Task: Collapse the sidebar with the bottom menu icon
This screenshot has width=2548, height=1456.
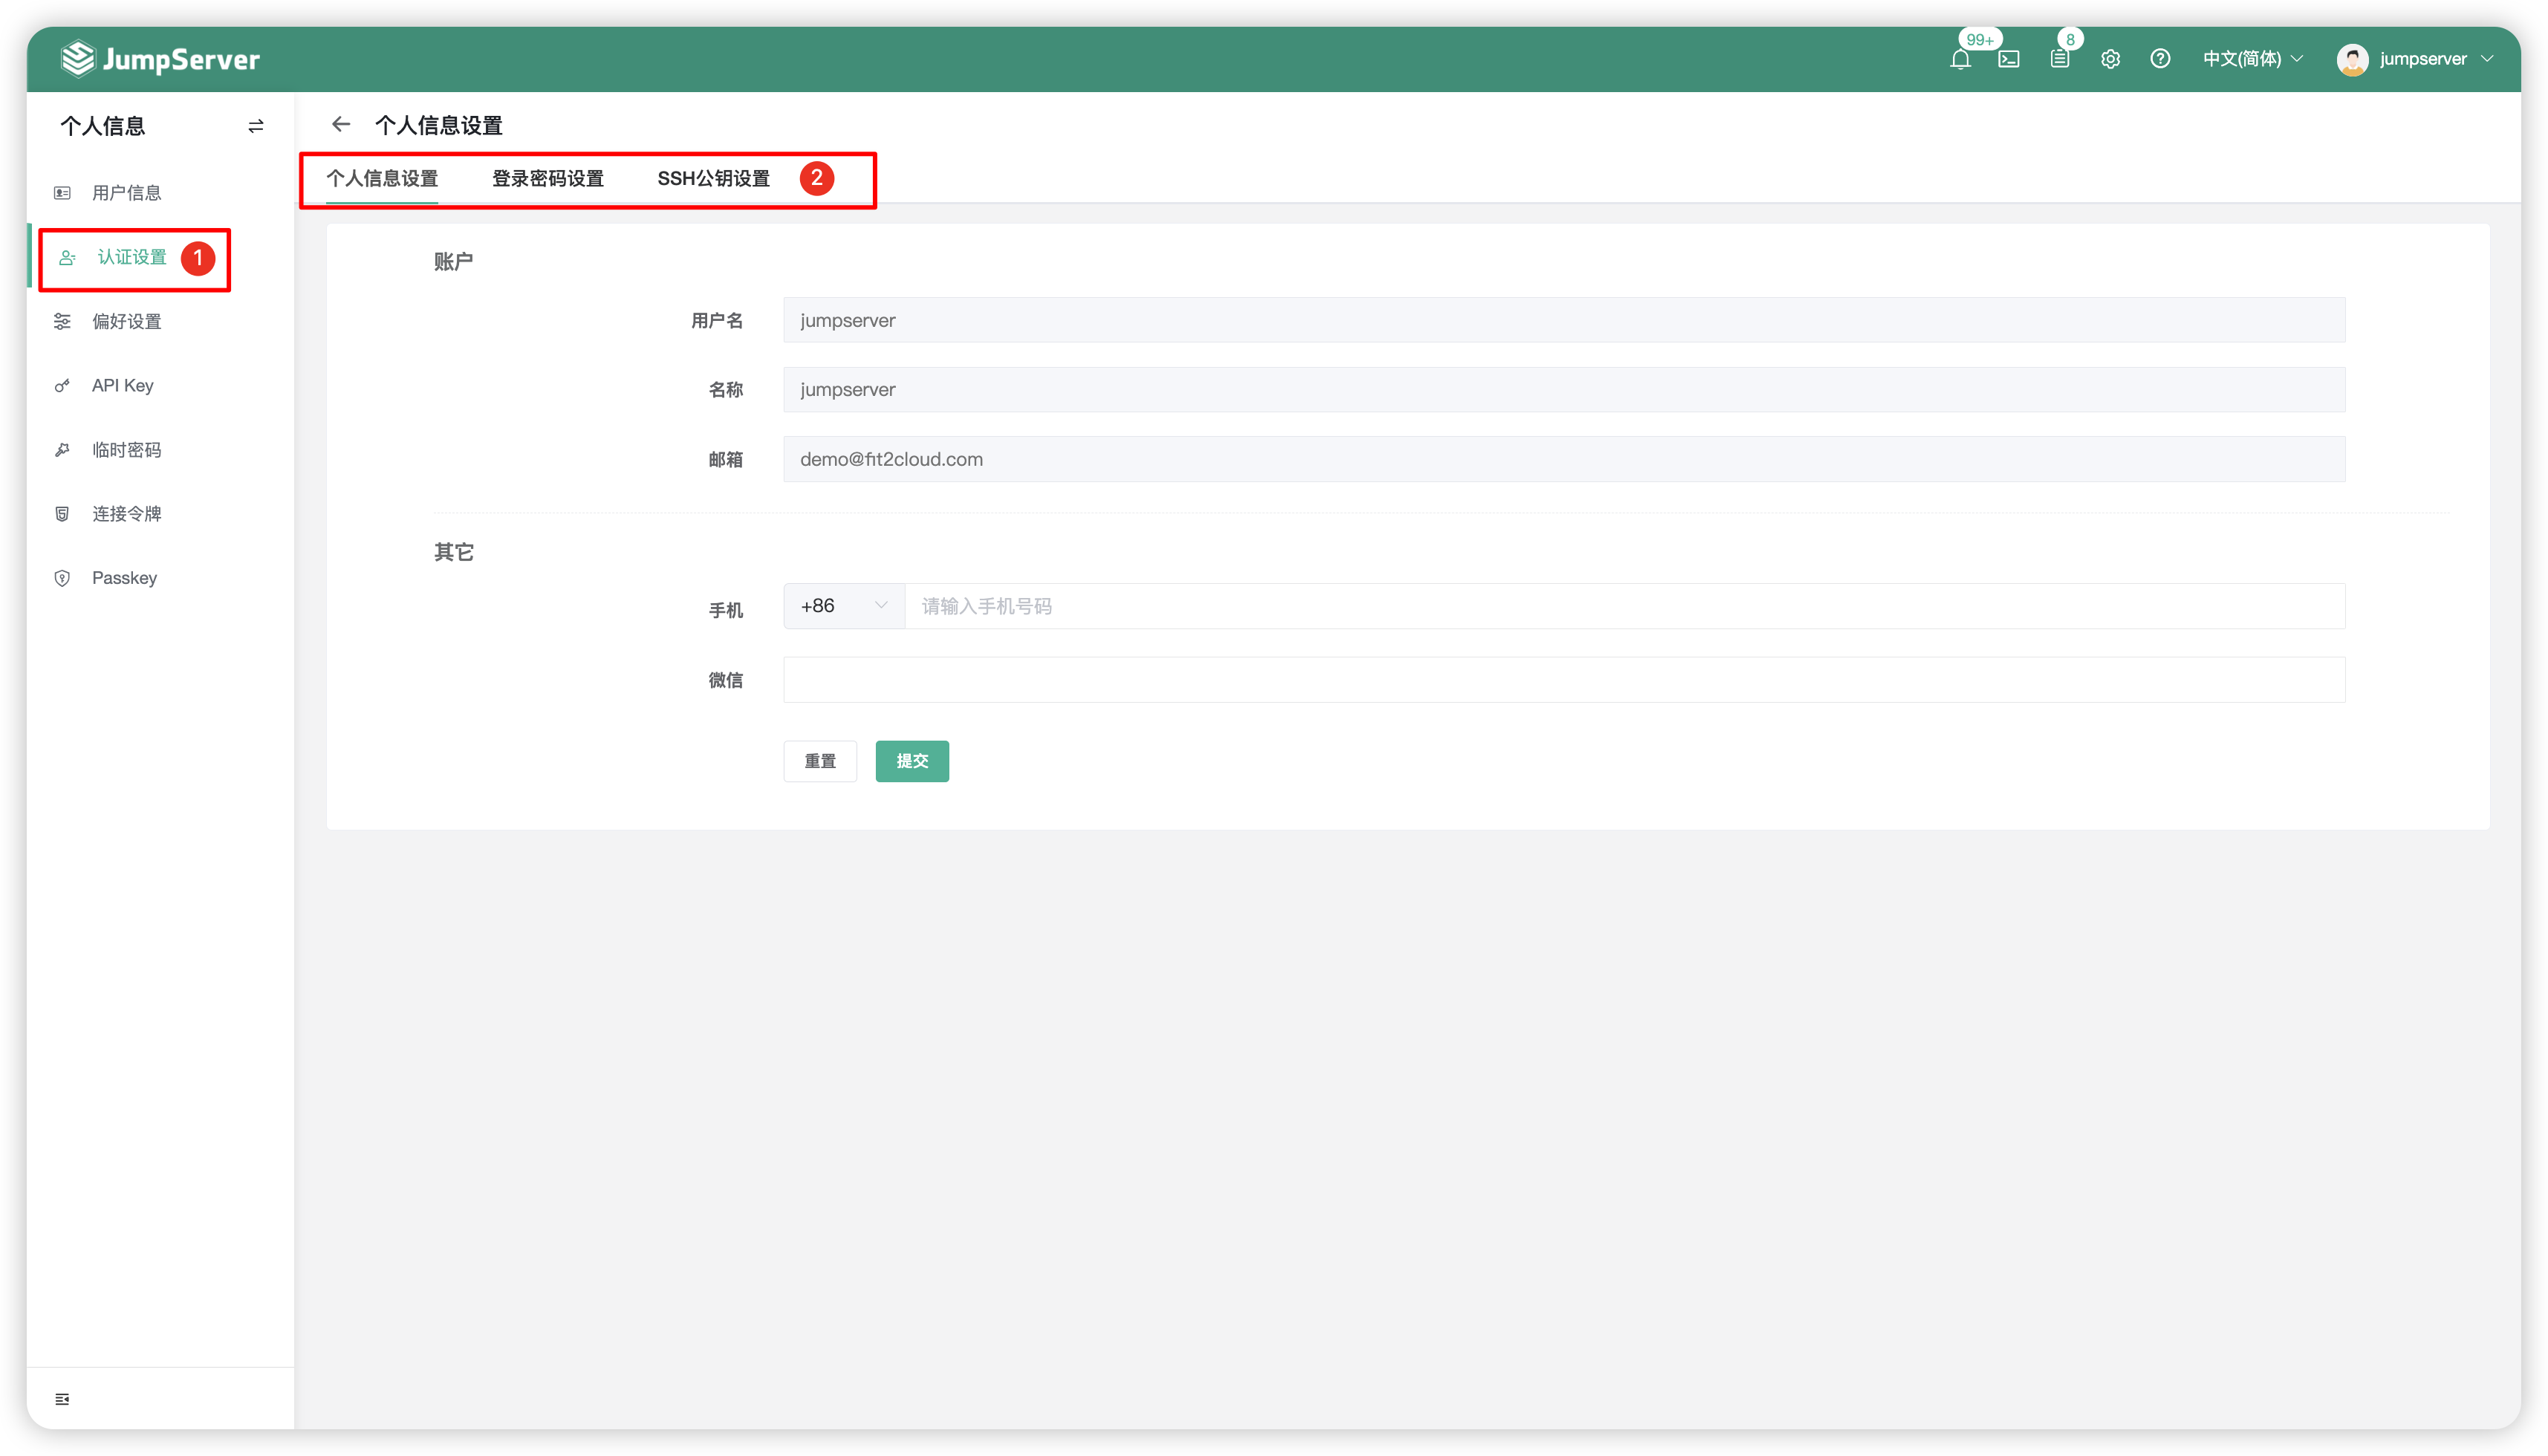Action: pos(62,1399)
